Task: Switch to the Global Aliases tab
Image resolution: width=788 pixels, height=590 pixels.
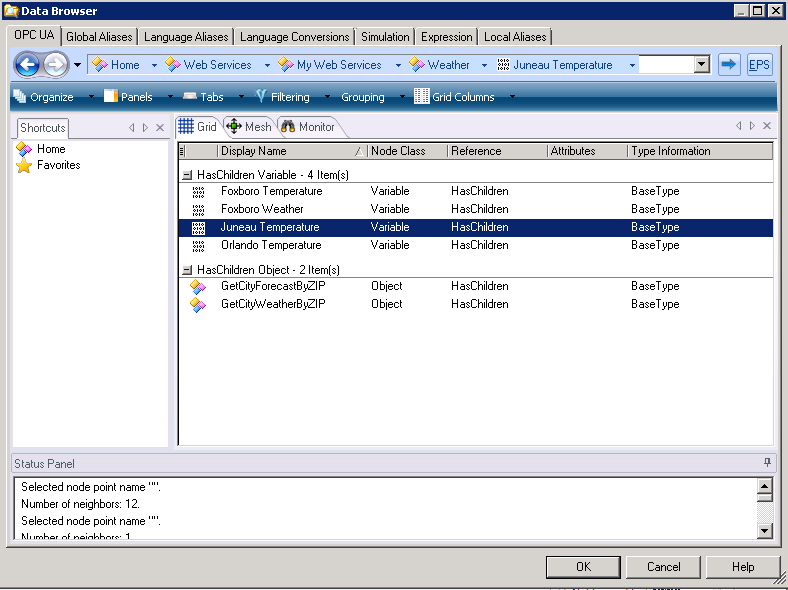Action: click(x=99, y=37)
